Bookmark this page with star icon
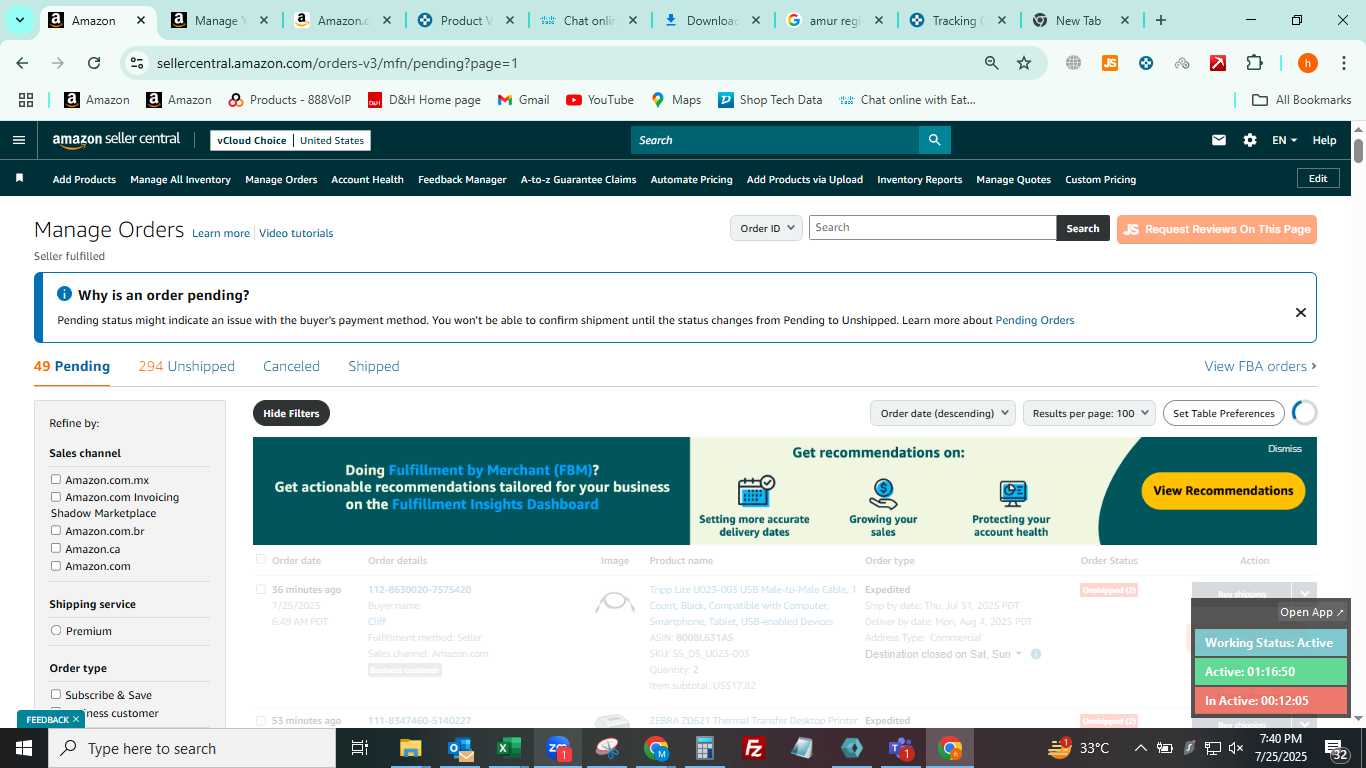Viewport: 1366px width, 768px height. (1024, 63)
